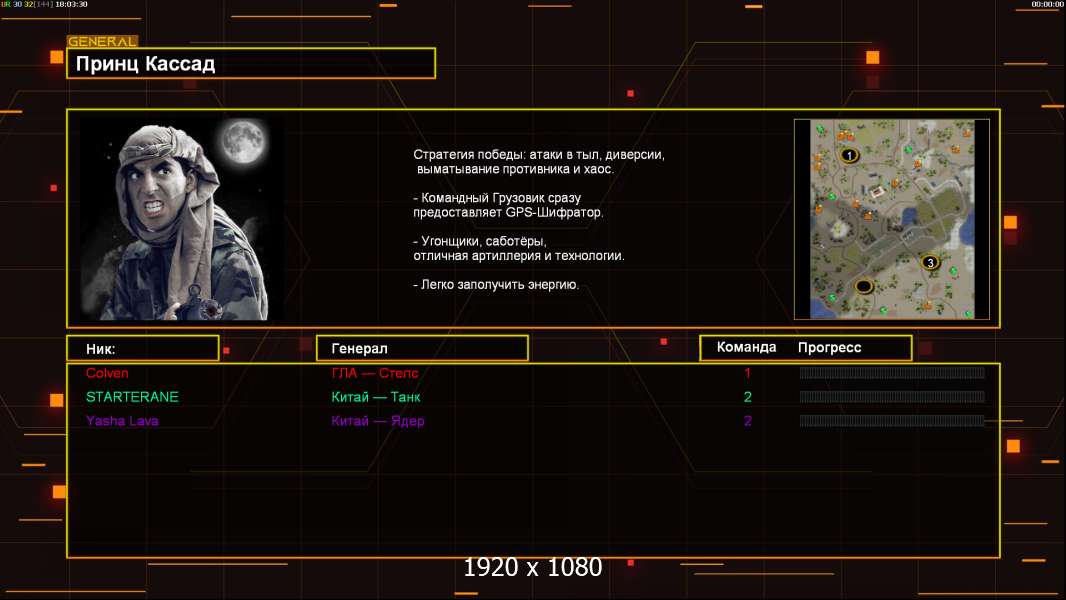Click the title 'Принц Кассад'
Viewport: 1066px width, 600px height.
click(x=145, y=64)
